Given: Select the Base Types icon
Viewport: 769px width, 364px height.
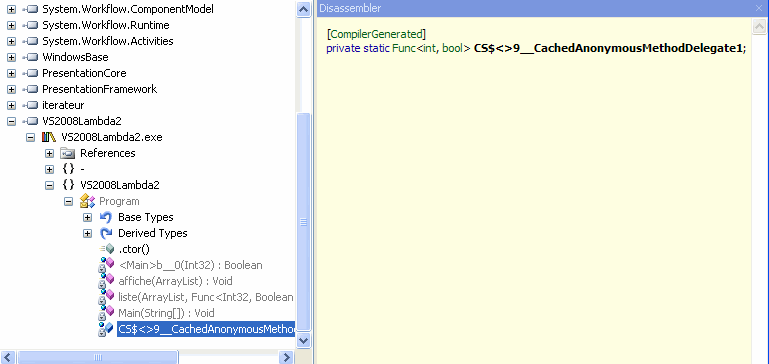Looking at the screenshot, I should (x=106, y=217).
